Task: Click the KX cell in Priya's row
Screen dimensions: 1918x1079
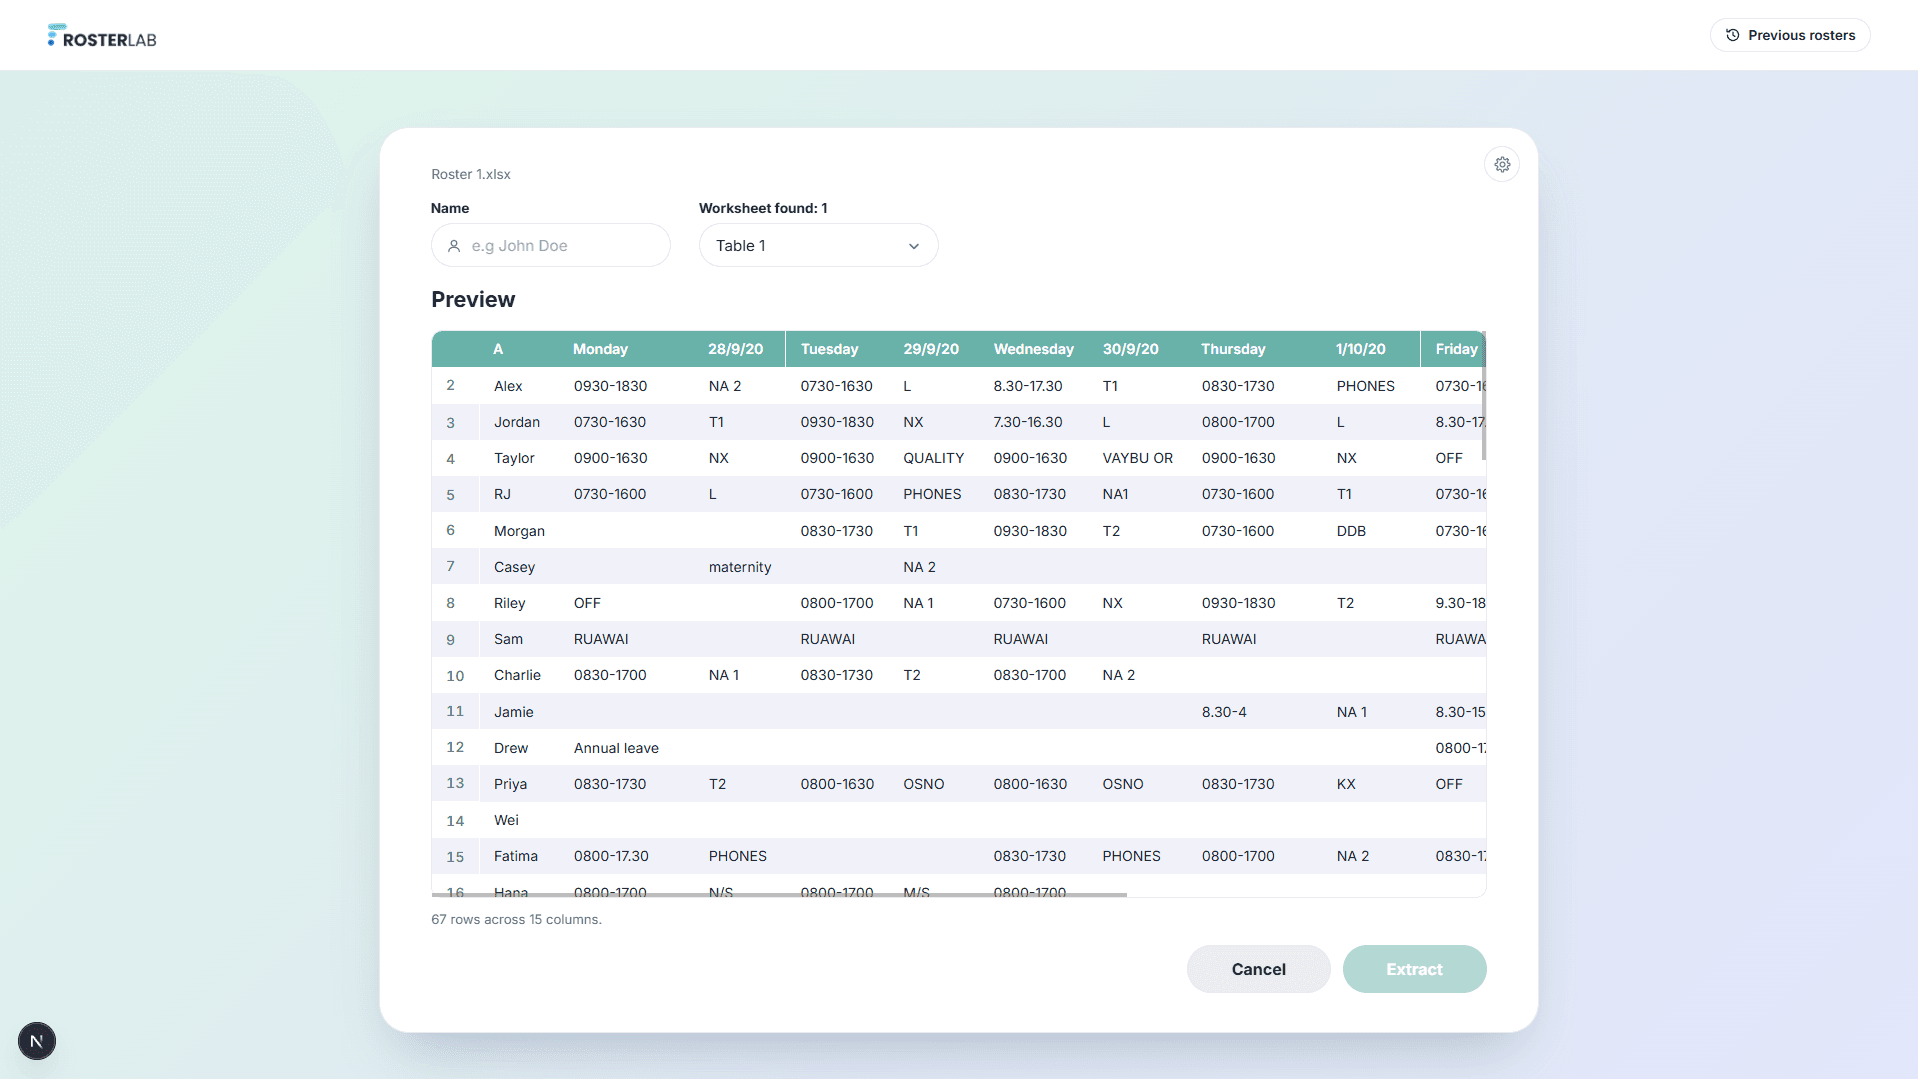Action: 1346,784
